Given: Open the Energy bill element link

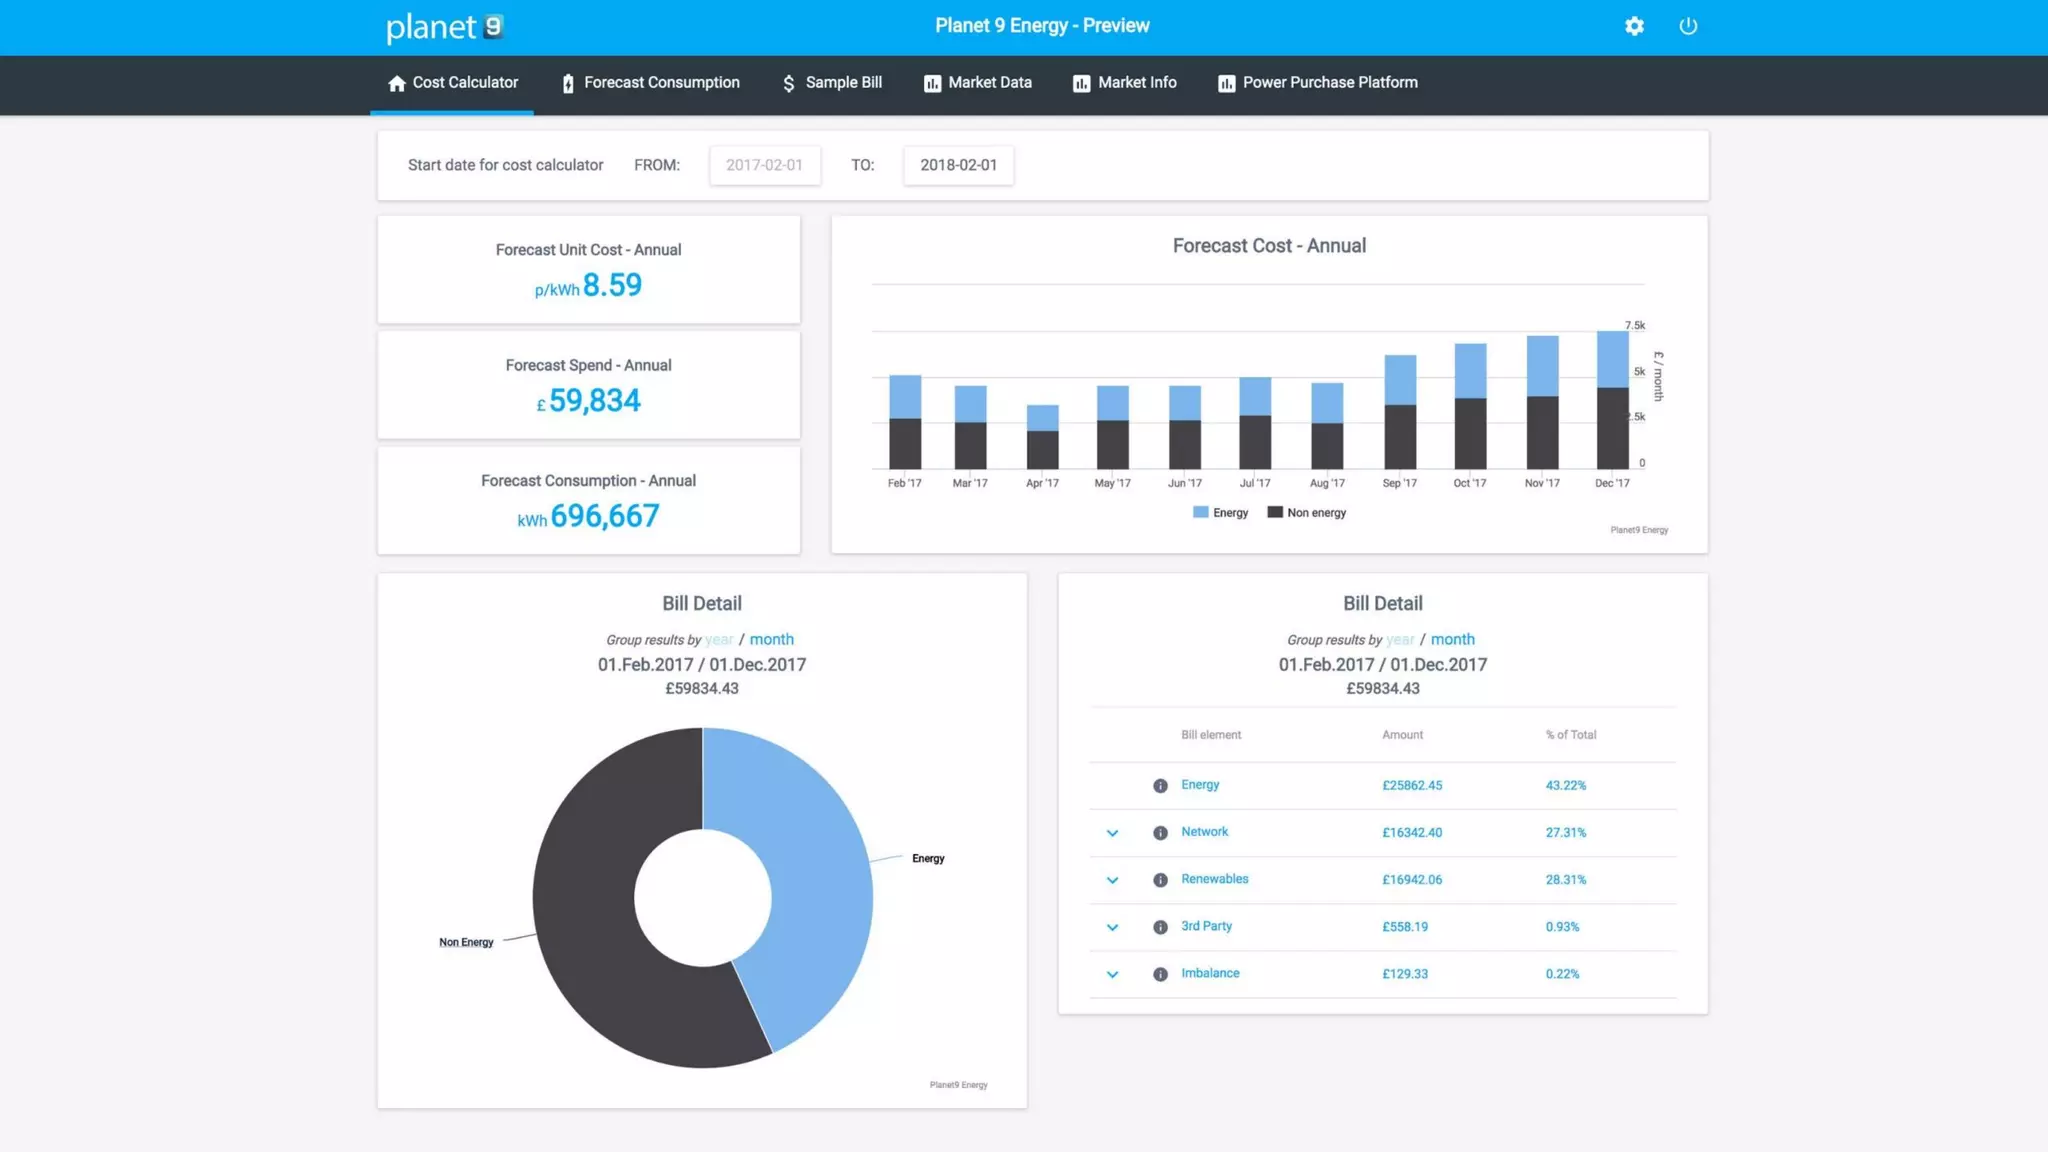Looking at the screenshot, I should (x=1200, y=785).
